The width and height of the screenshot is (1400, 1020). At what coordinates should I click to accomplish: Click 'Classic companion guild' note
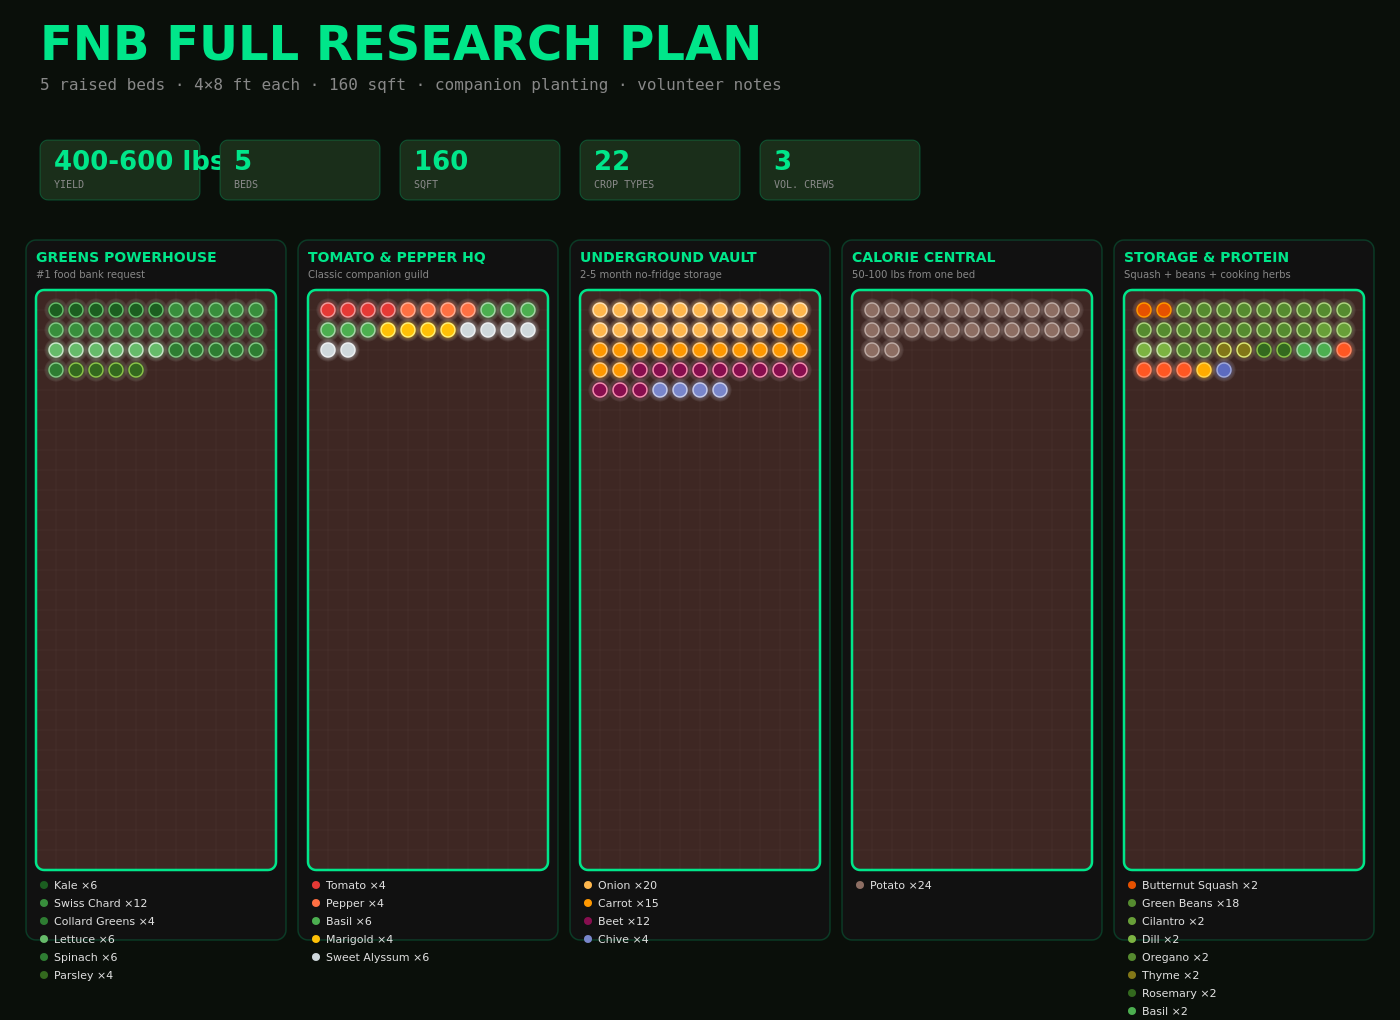click(368, 274)
